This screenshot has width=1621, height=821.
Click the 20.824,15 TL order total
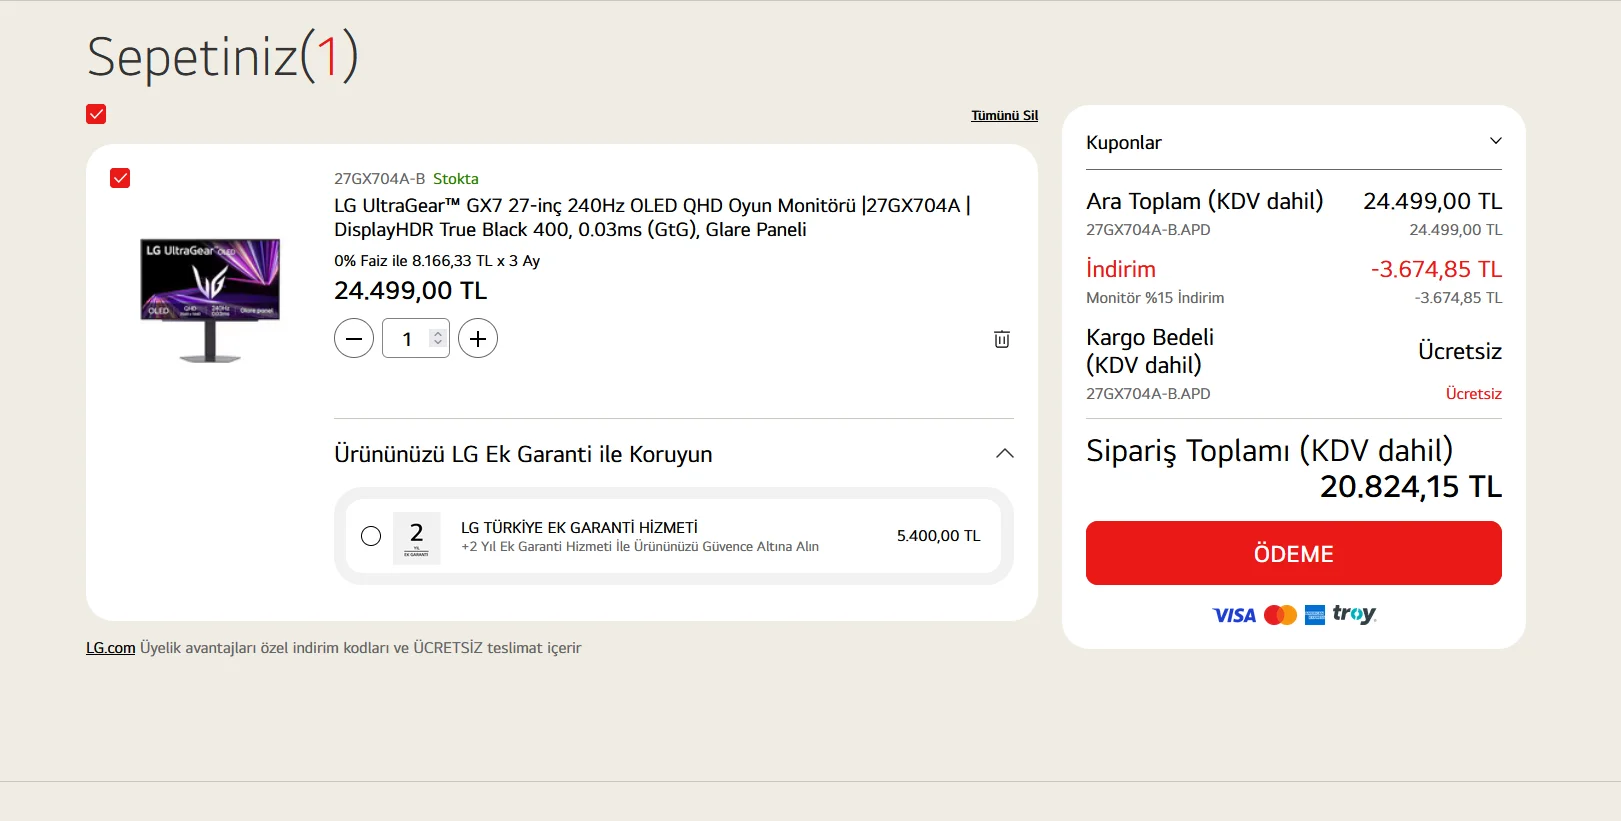tap(1411, 487)
